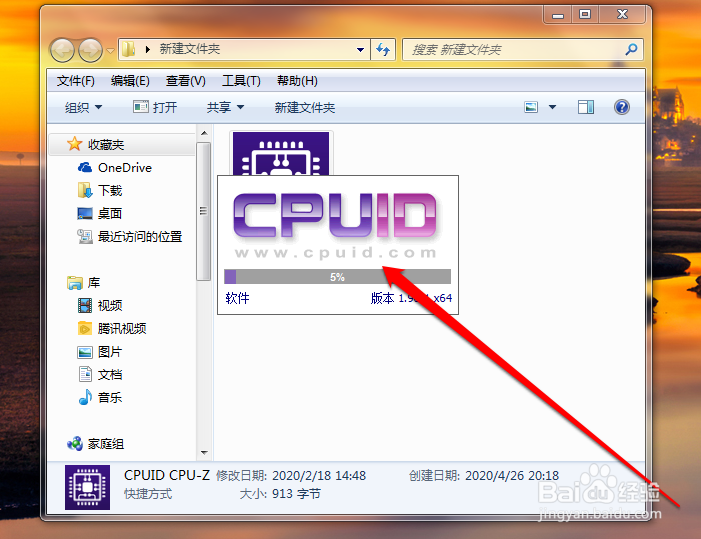The height and width of the screenshot is (539, 701).
Task: Open recent pages dropdown beside Forward arrow
Action: (110, 51)
